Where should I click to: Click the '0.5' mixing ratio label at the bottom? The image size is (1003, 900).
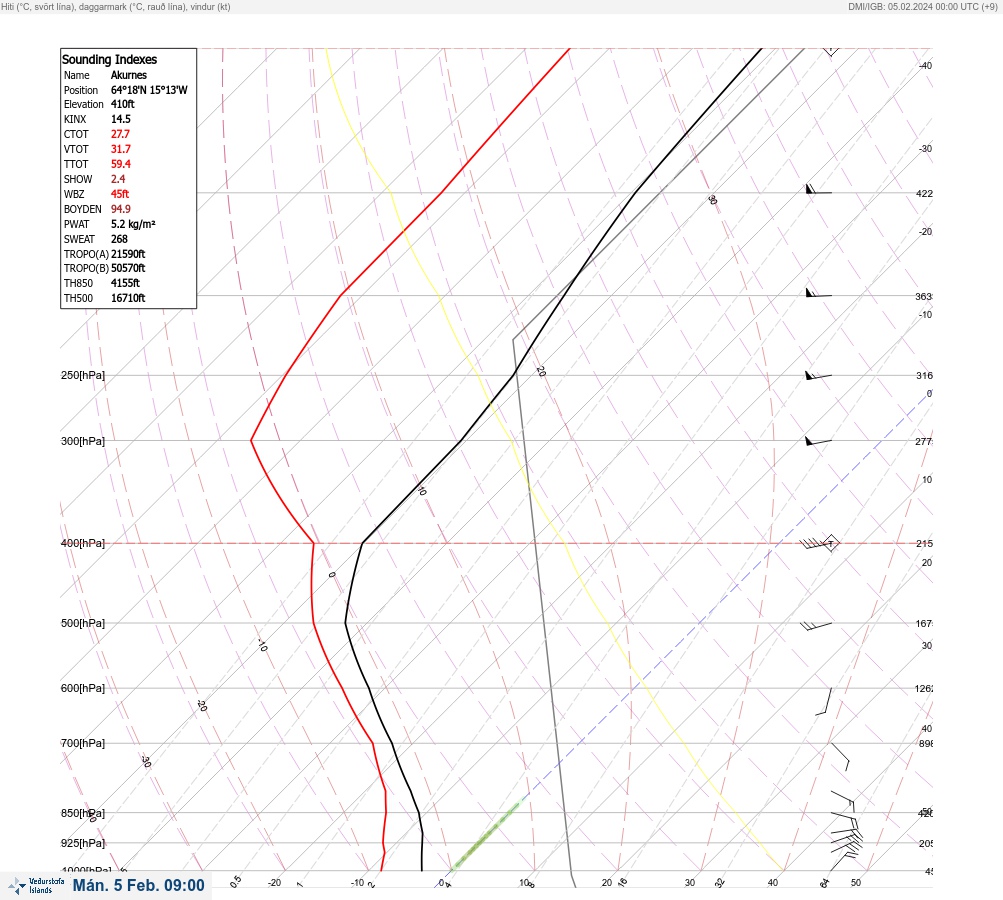pyautogui.click(x=236, y=881)
